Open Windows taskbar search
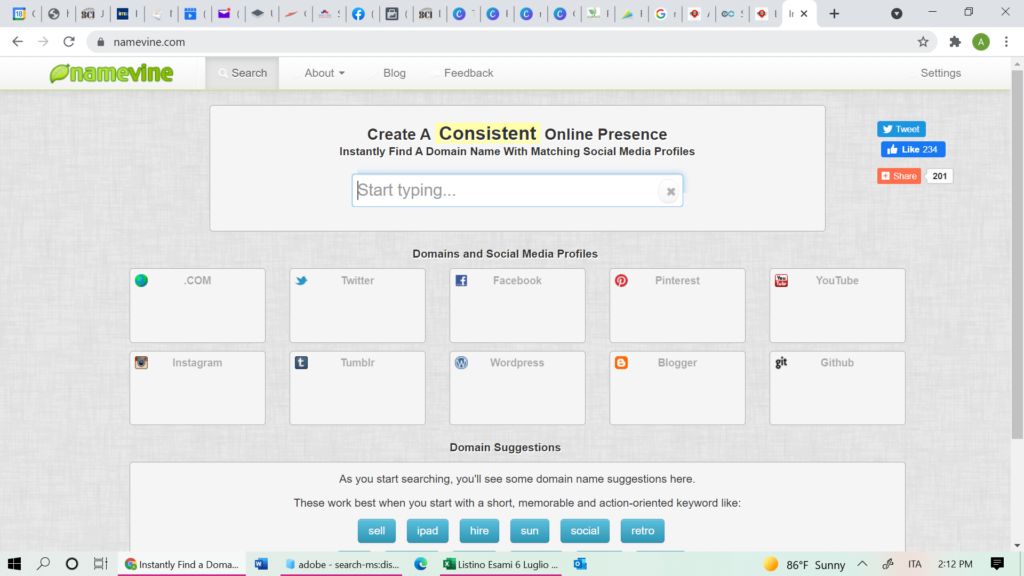 43,564
